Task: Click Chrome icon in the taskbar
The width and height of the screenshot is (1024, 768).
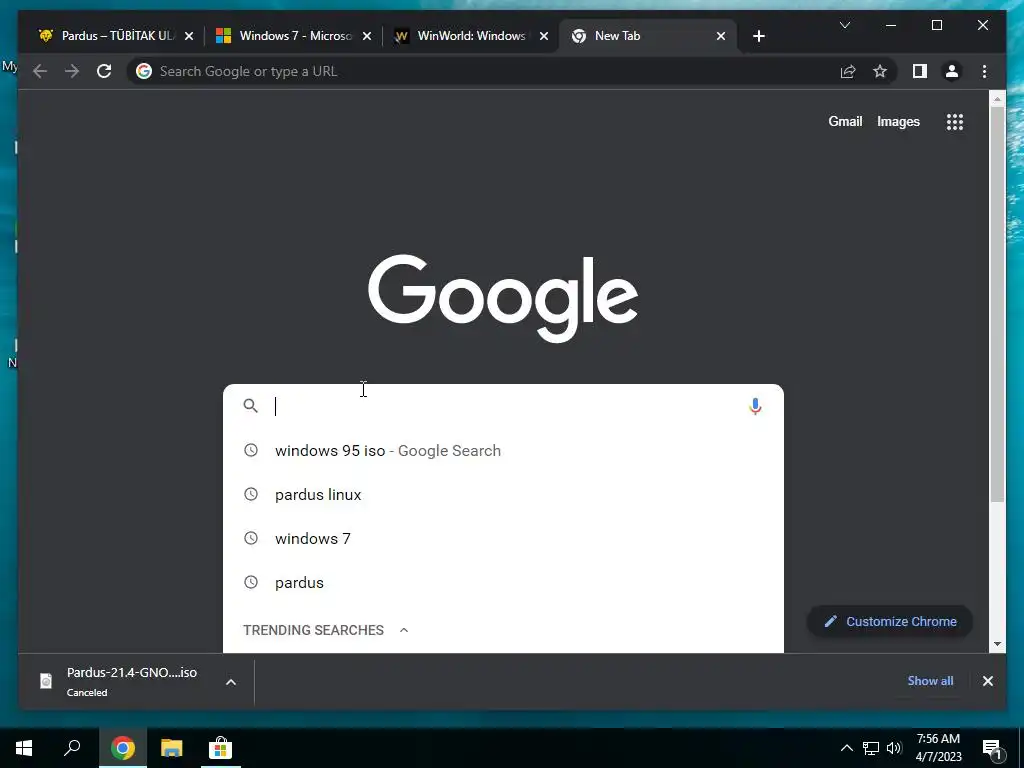Action: pyautogui.click(x=122, y=748)
